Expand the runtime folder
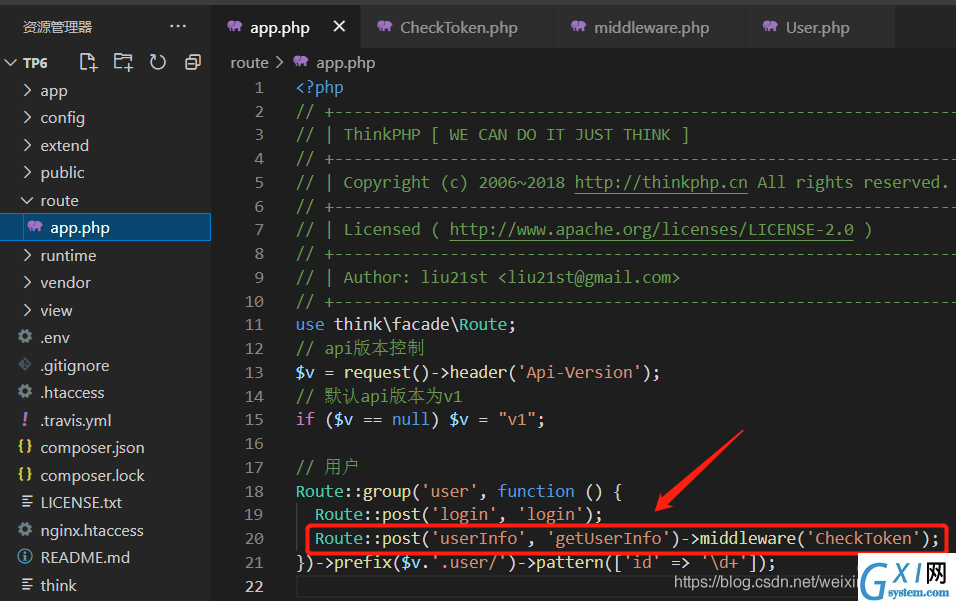This screenshot has width=956, height=601. pos(27,255)
